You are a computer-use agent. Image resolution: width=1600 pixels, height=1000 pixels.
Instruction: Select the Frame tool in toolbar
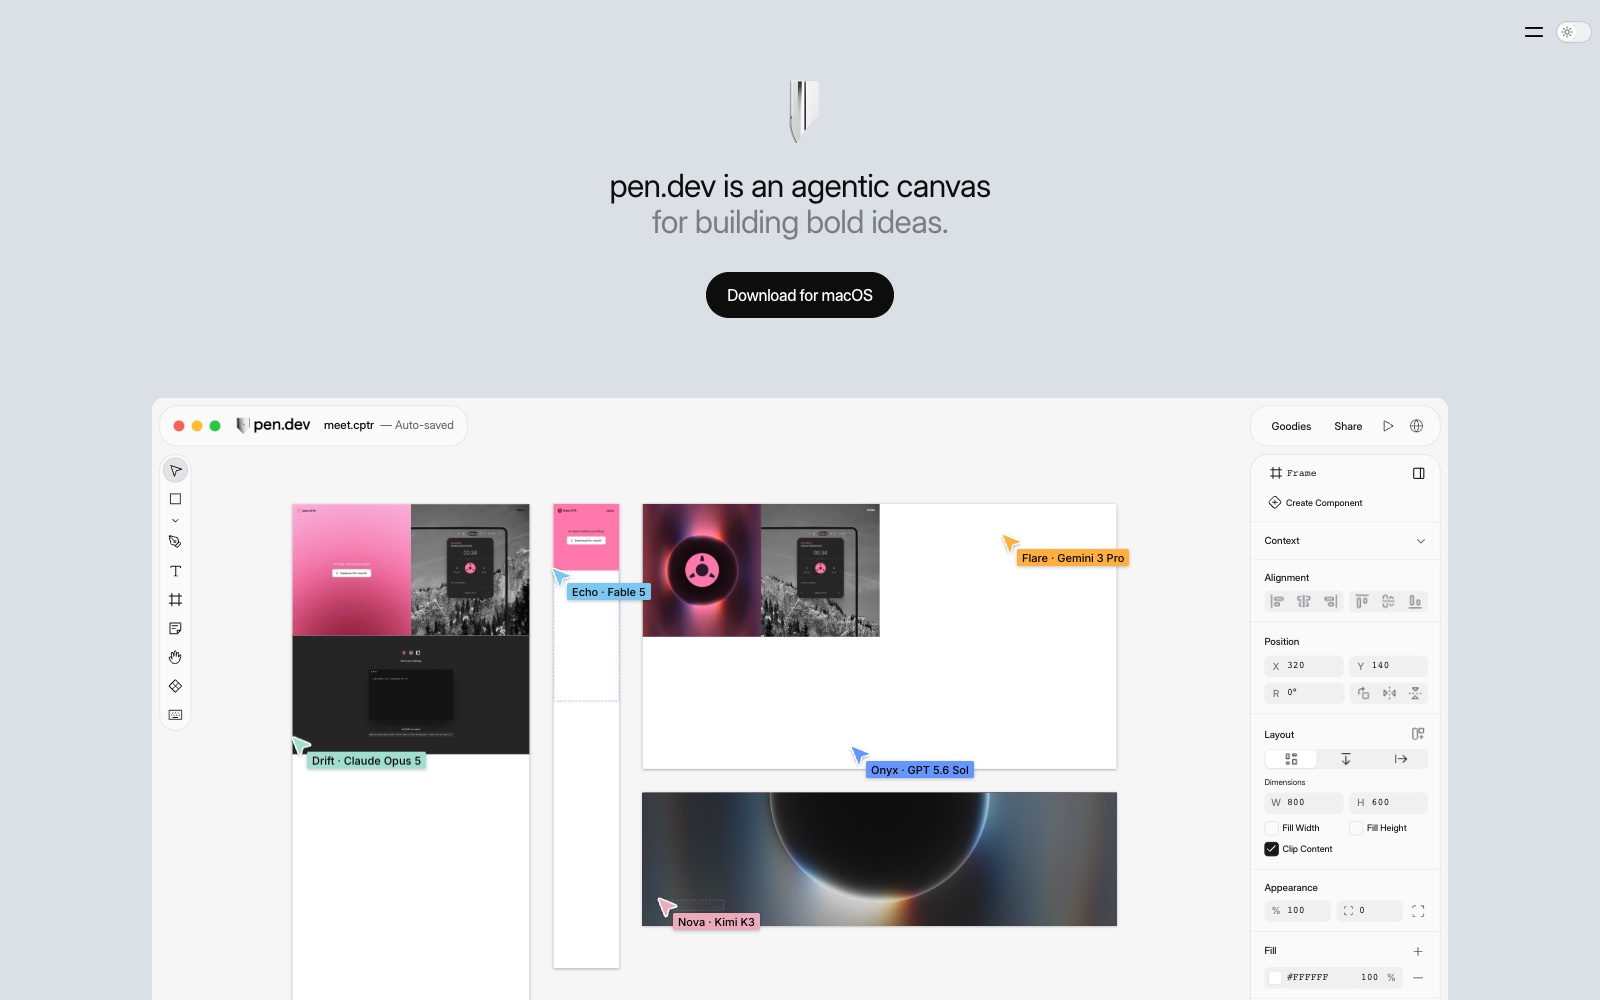coord(175,600)
